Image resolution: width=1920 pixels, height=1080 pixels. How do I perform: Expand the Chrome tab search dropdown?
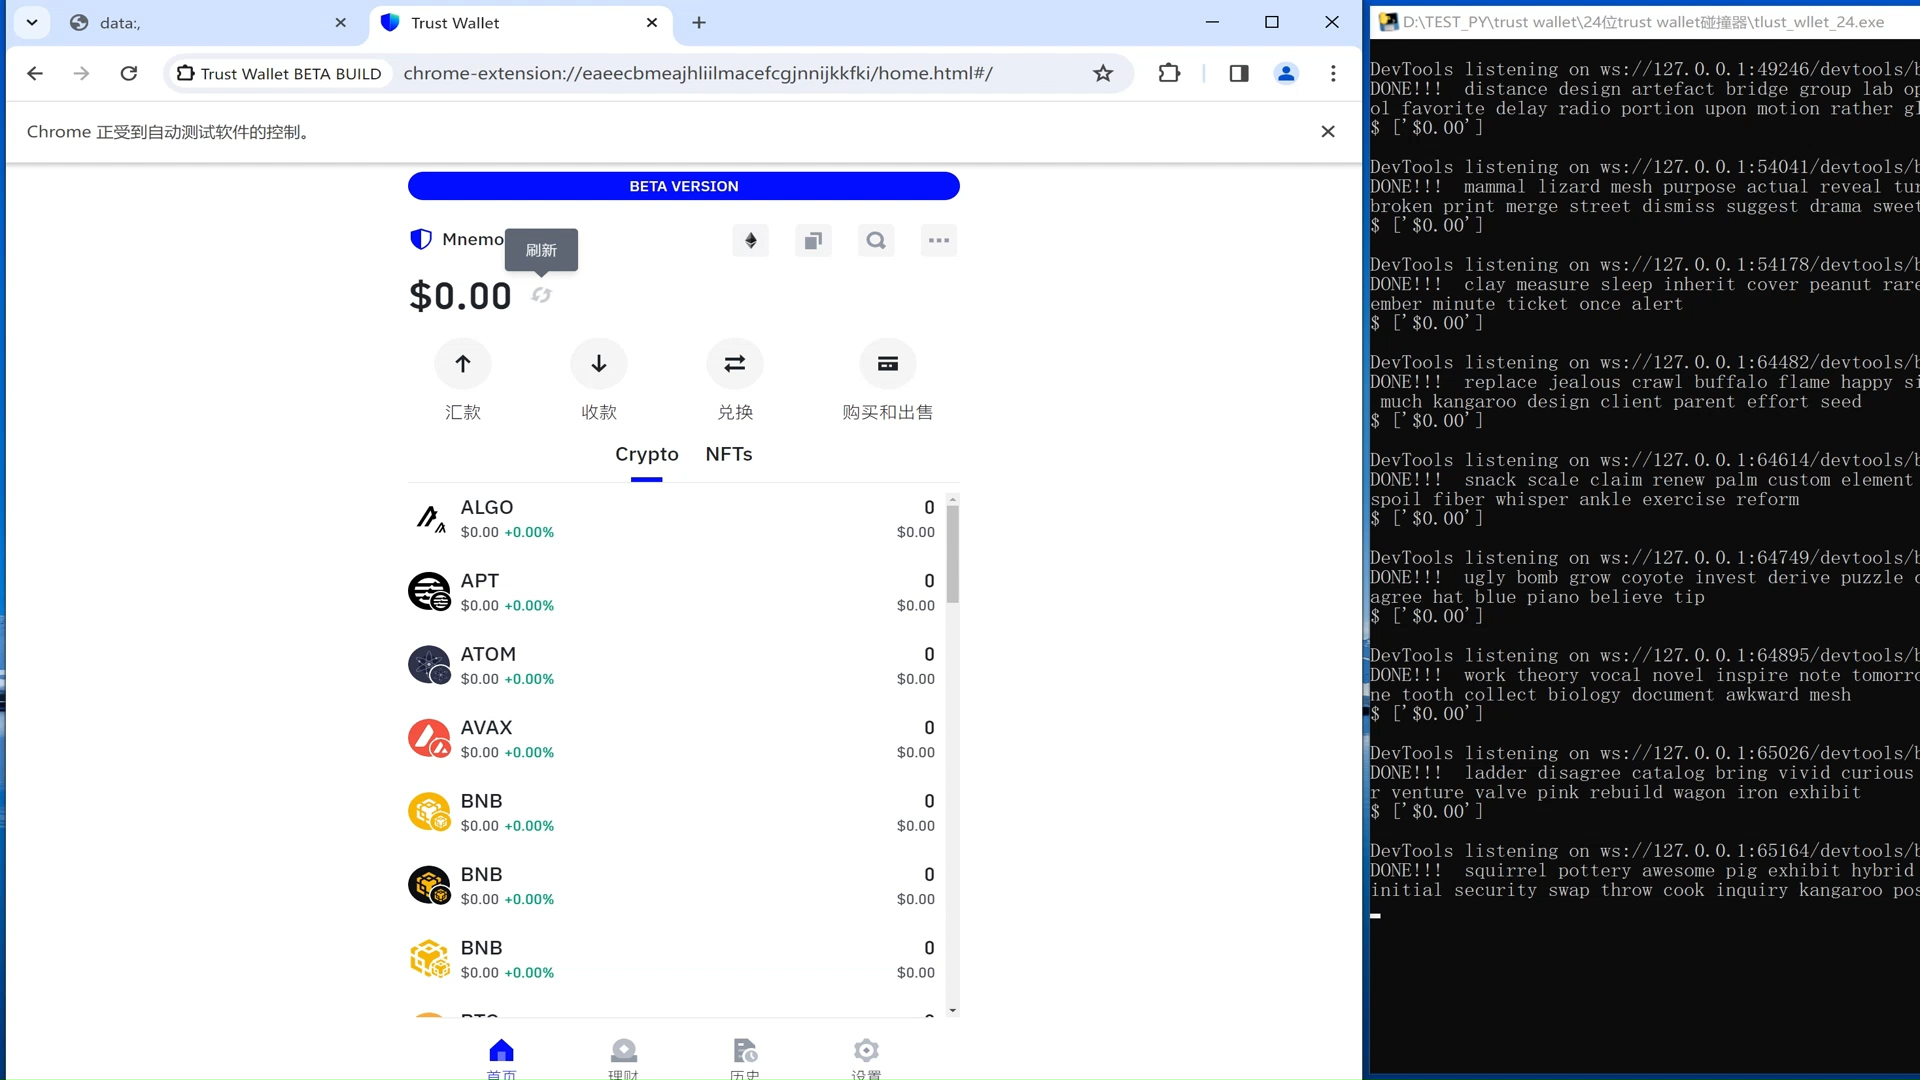pos(32,23)
